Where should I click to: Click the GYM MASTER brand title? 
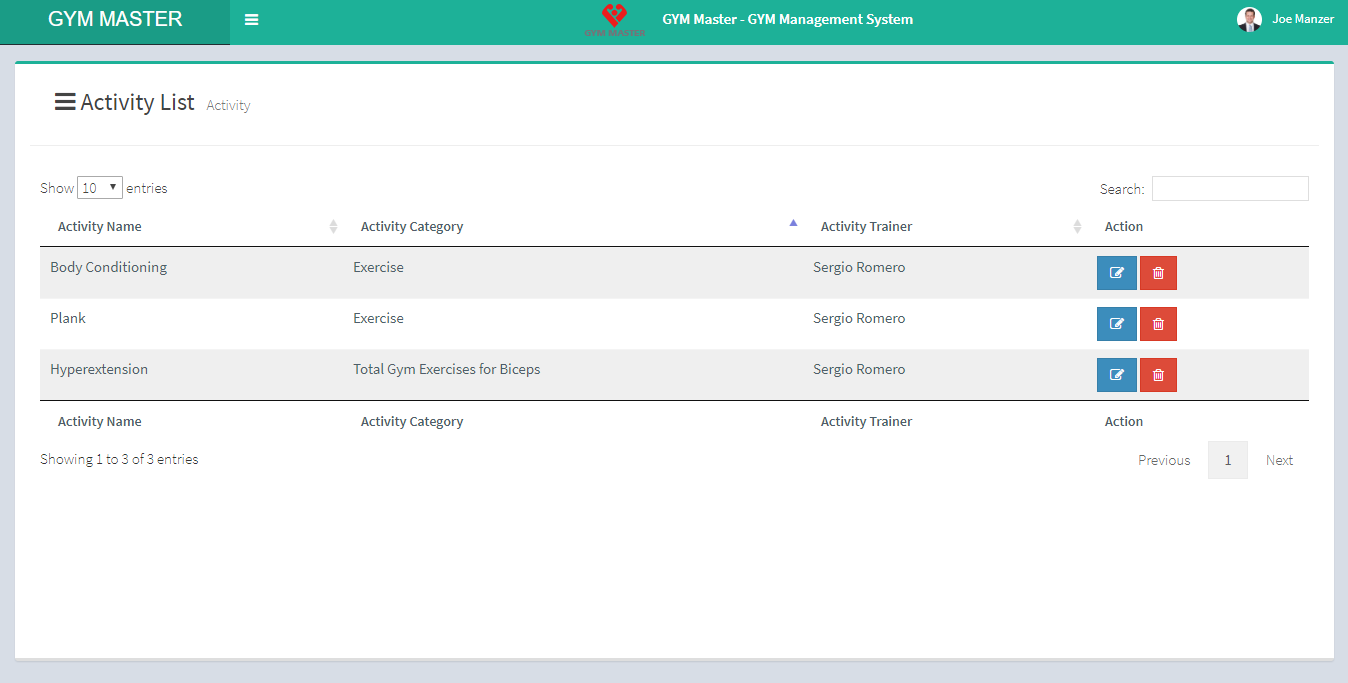coord(115,20)
